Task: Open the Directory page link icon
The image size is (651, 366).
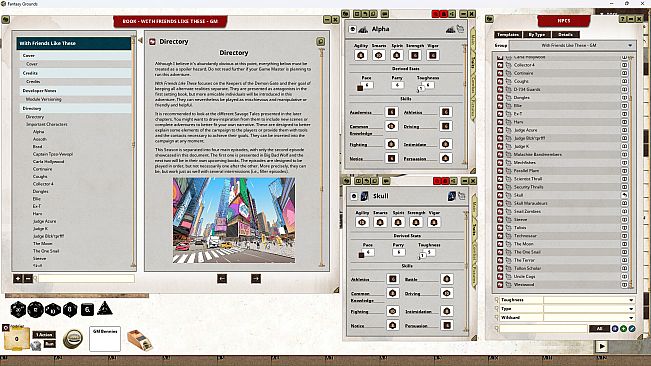Action: click(x=152, y=41)
